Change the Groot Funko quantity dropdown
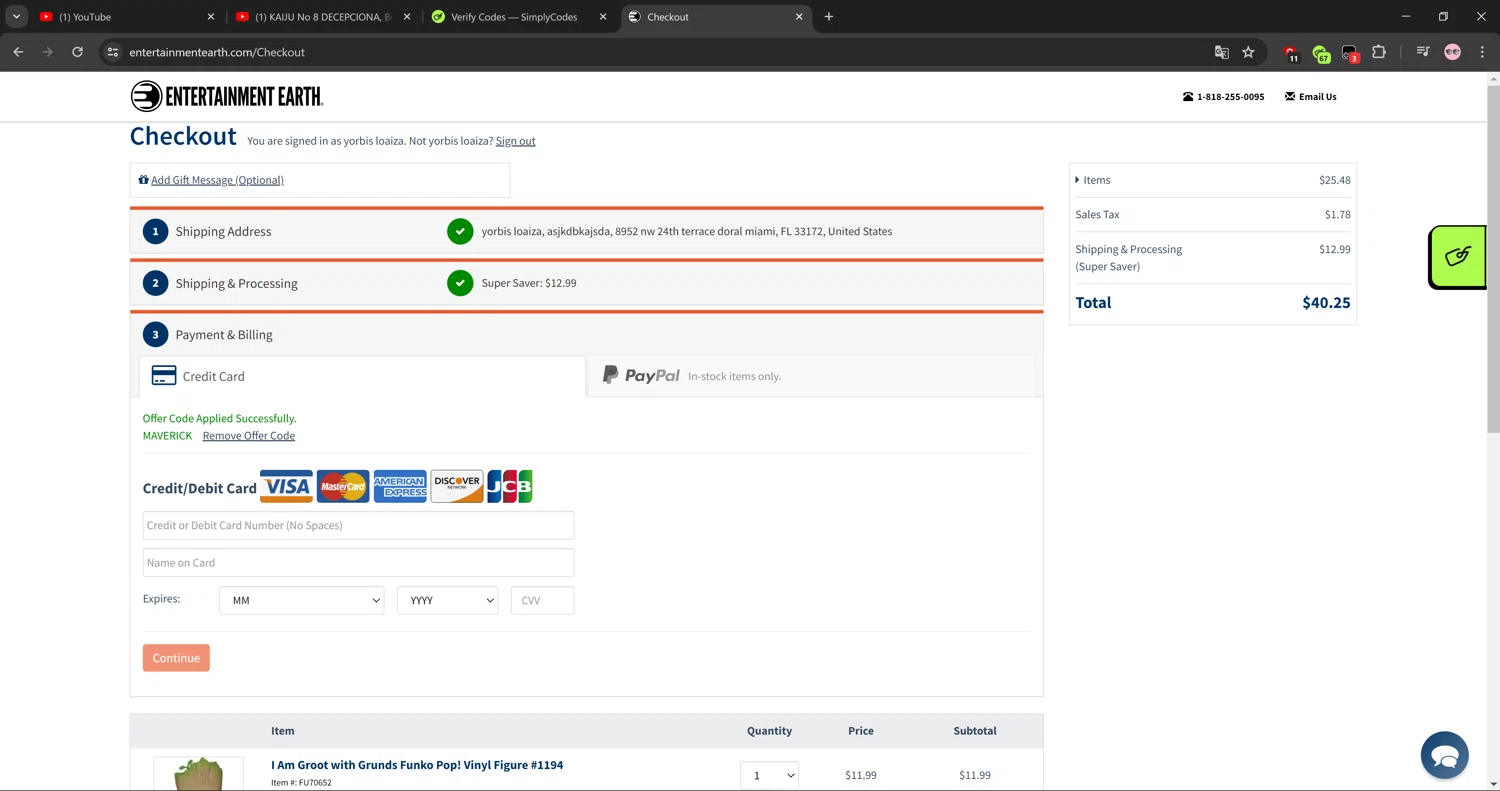Viewport: 1500px width, 791px height. [x=769, y=775]
